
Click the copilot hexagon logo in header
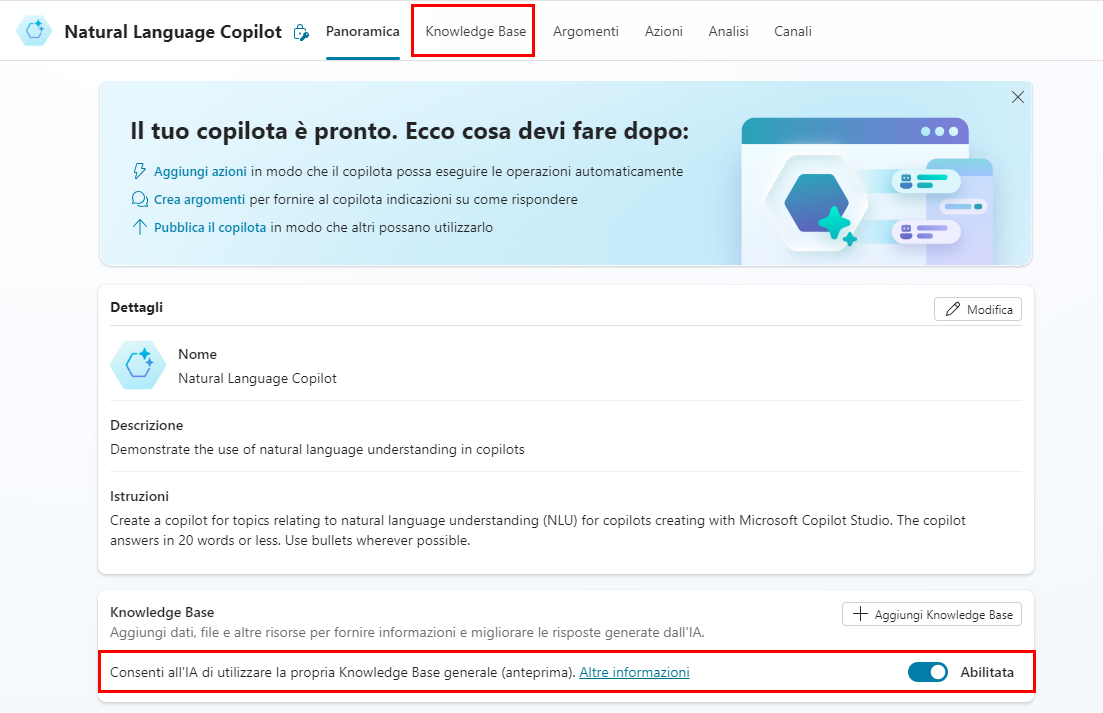(x=35, y=31)
